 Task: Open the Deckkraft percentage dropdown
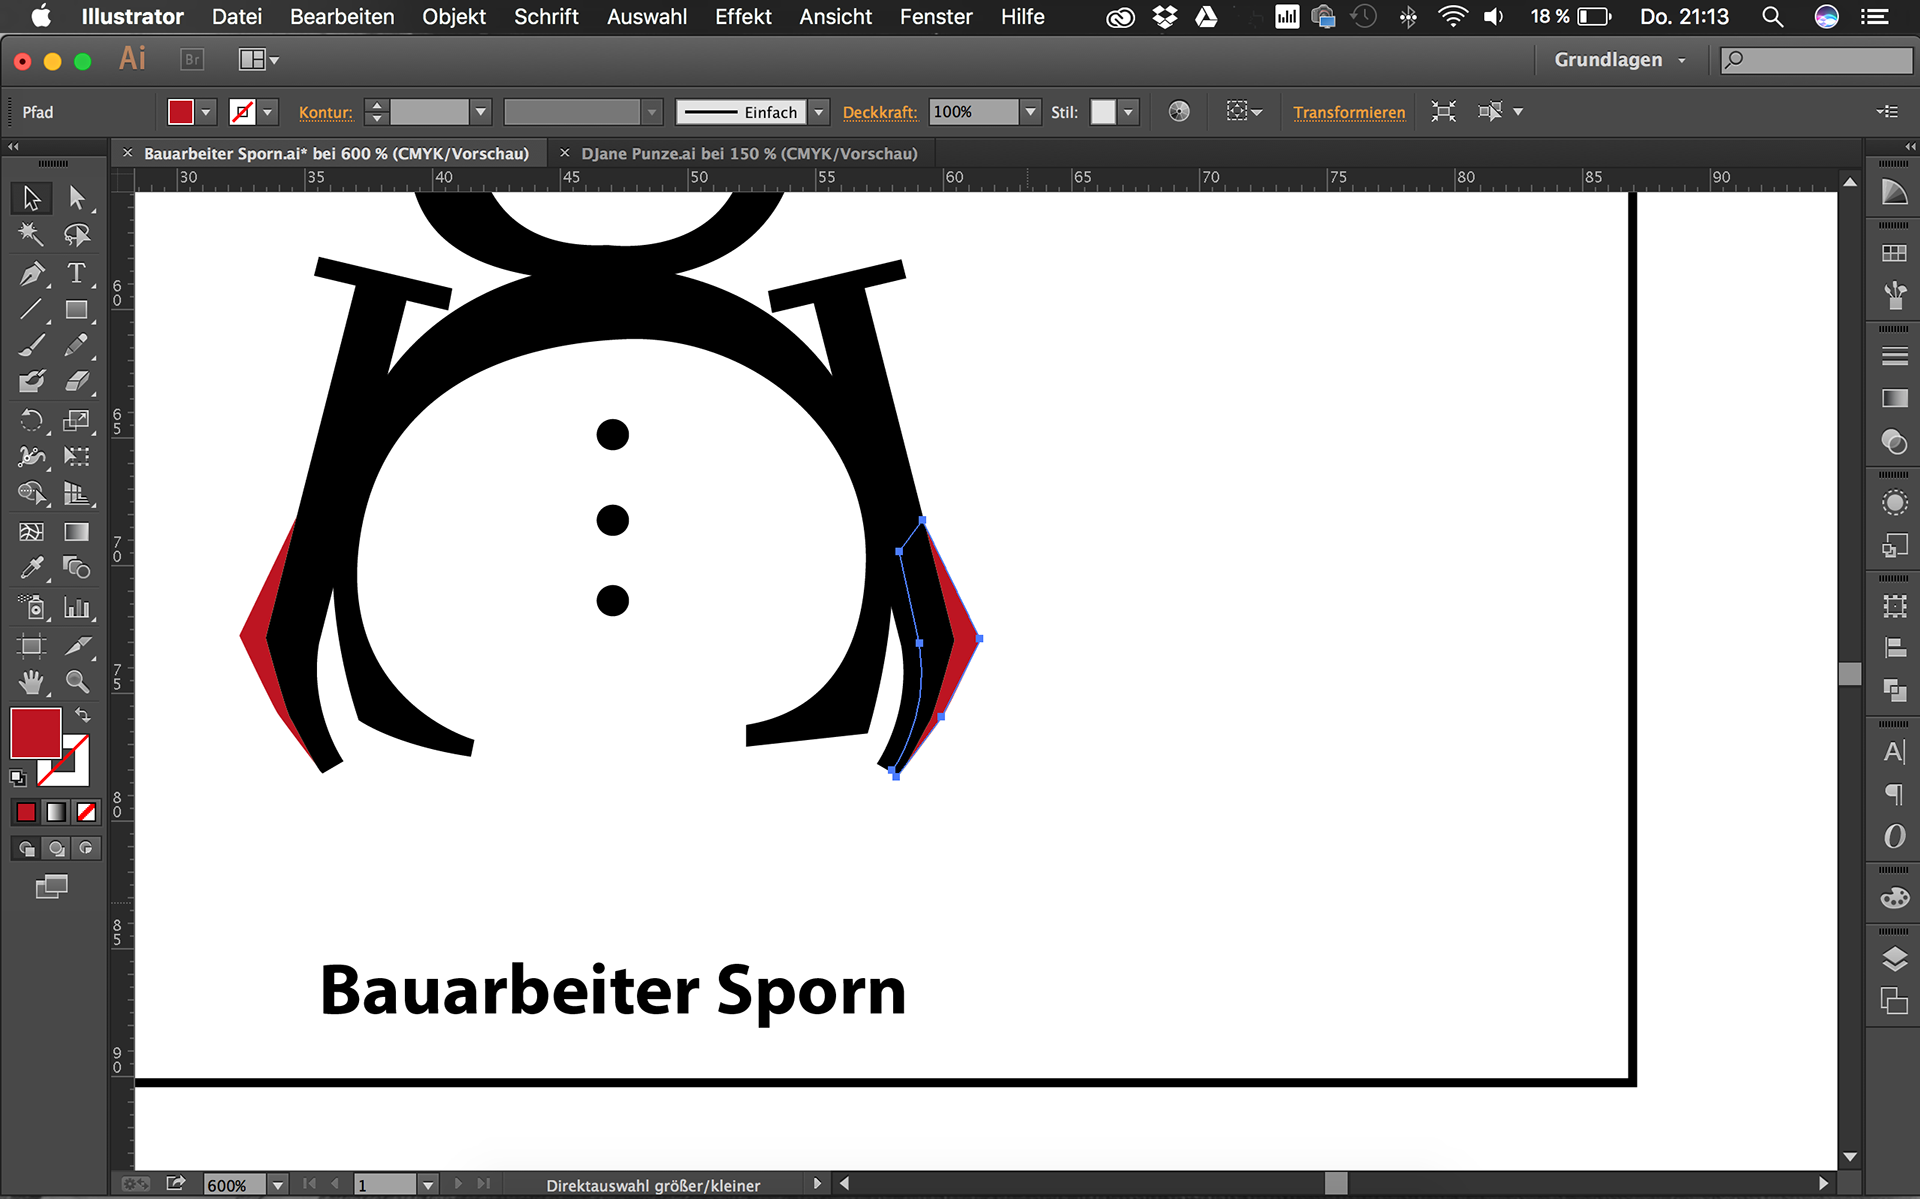(1030, 112)
